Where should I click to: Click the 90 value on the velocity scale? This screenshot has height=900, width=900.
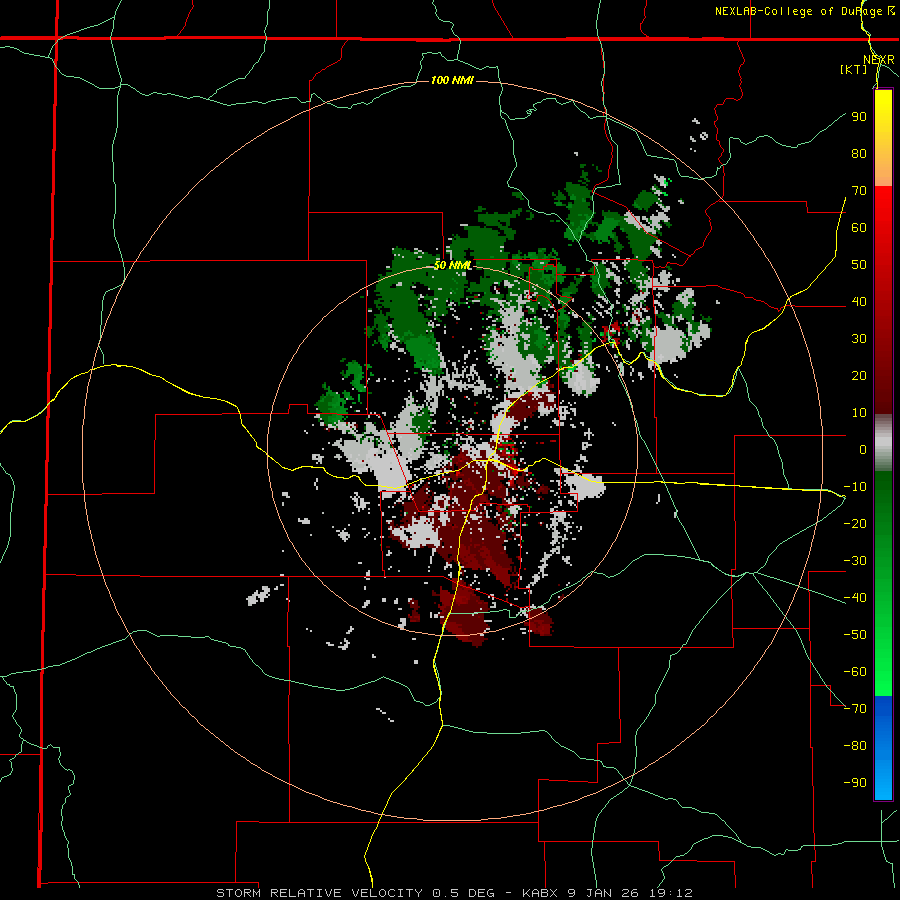(x=859, y=117)
